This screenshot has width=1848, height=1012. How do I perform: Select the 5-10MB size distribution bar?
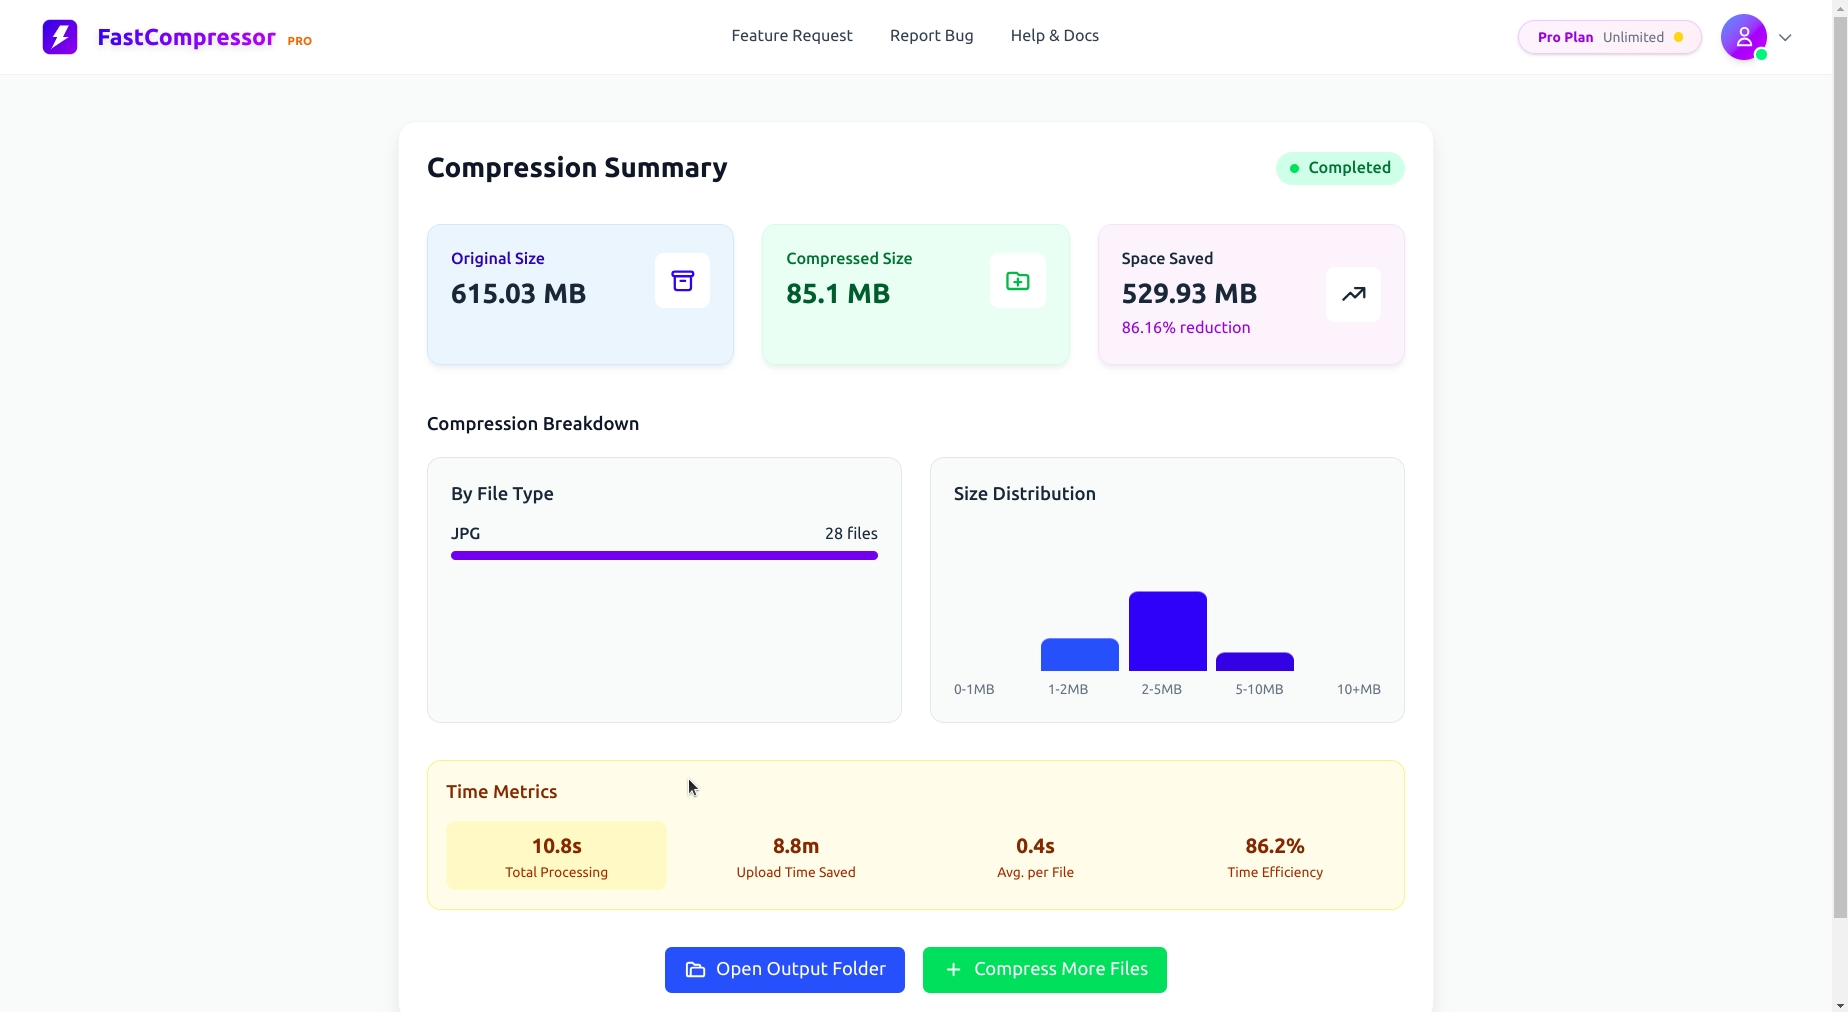click(1255, 662)
